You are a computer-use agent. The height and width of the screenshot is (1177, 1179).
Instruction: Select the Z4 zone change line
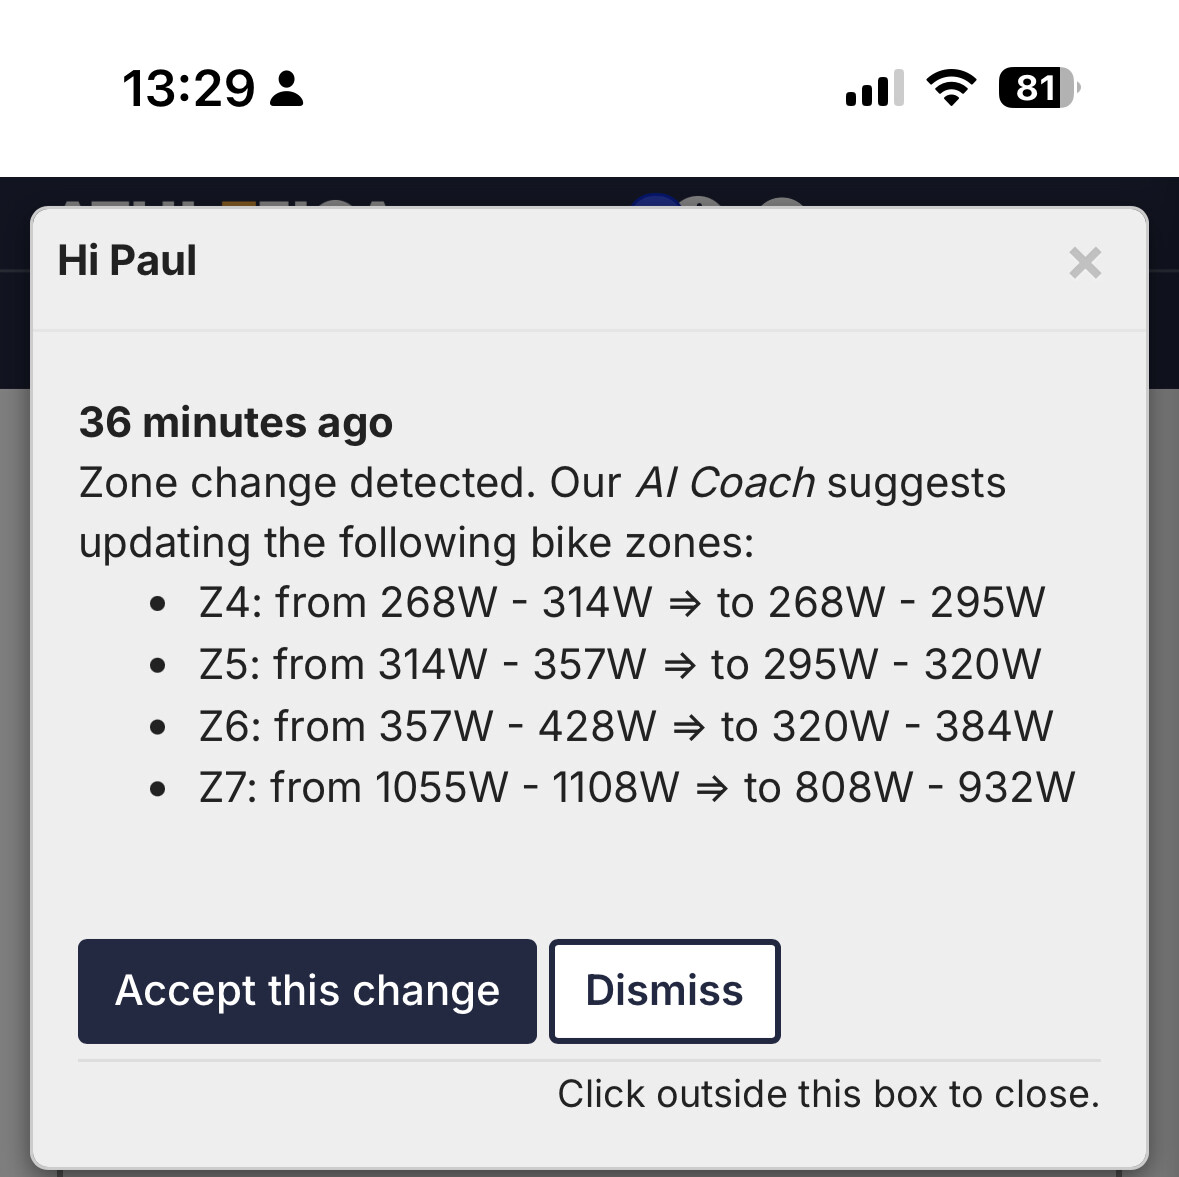pos(621,603)
